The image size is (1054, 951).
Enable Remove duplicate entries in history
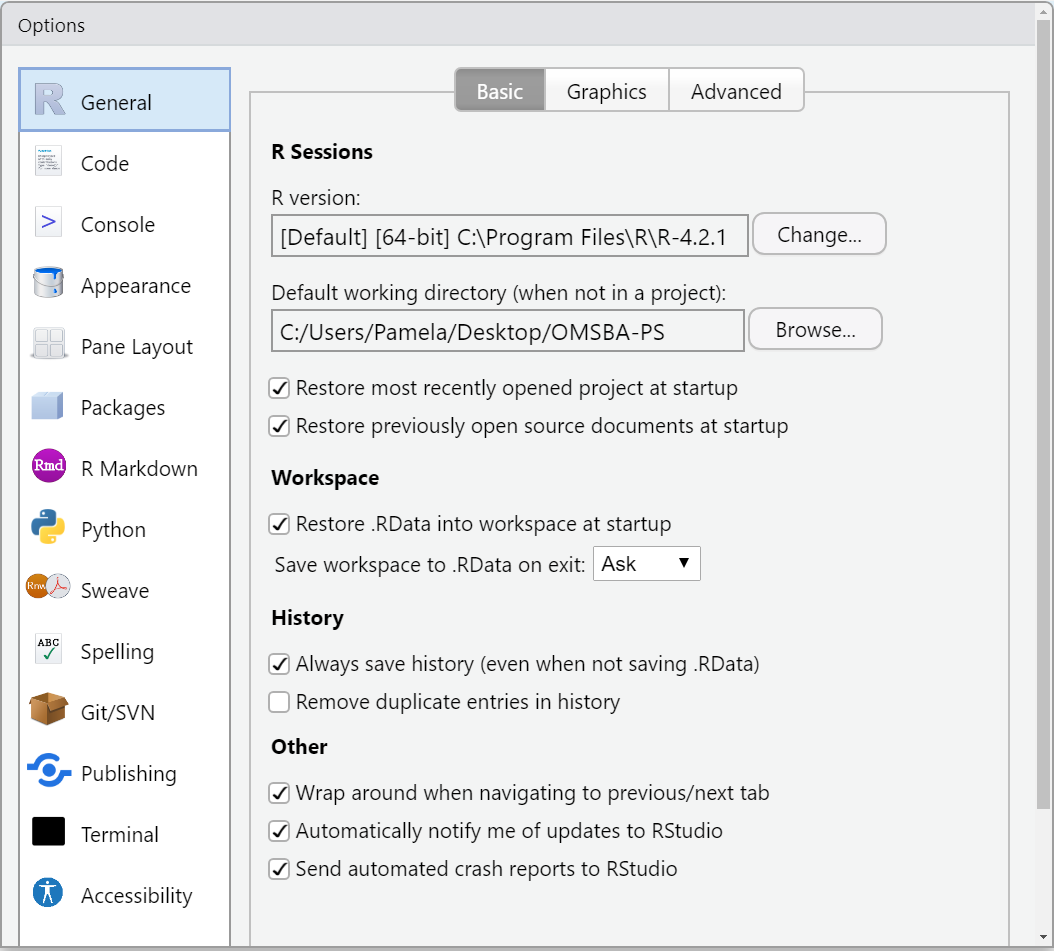(x=279, y=702)
